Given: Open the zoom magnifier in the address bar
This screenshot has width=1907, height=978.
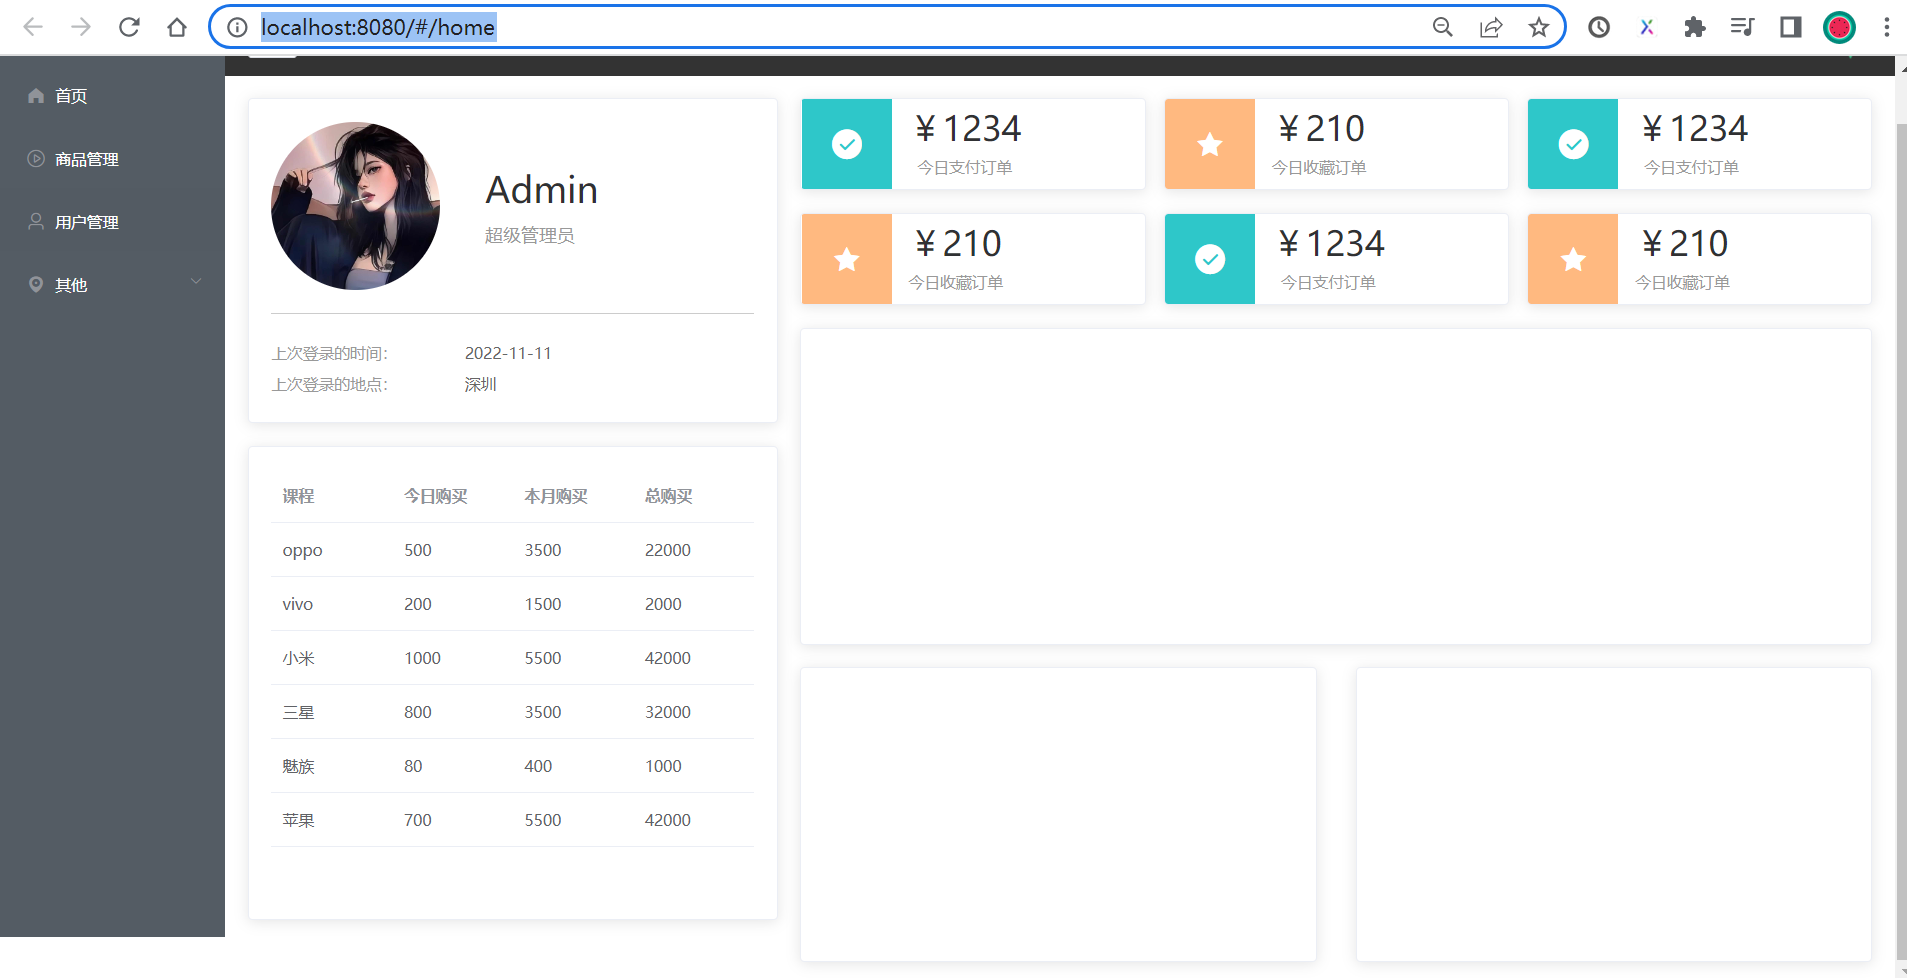Looking at the screenshot, I should coord(1442,27).
